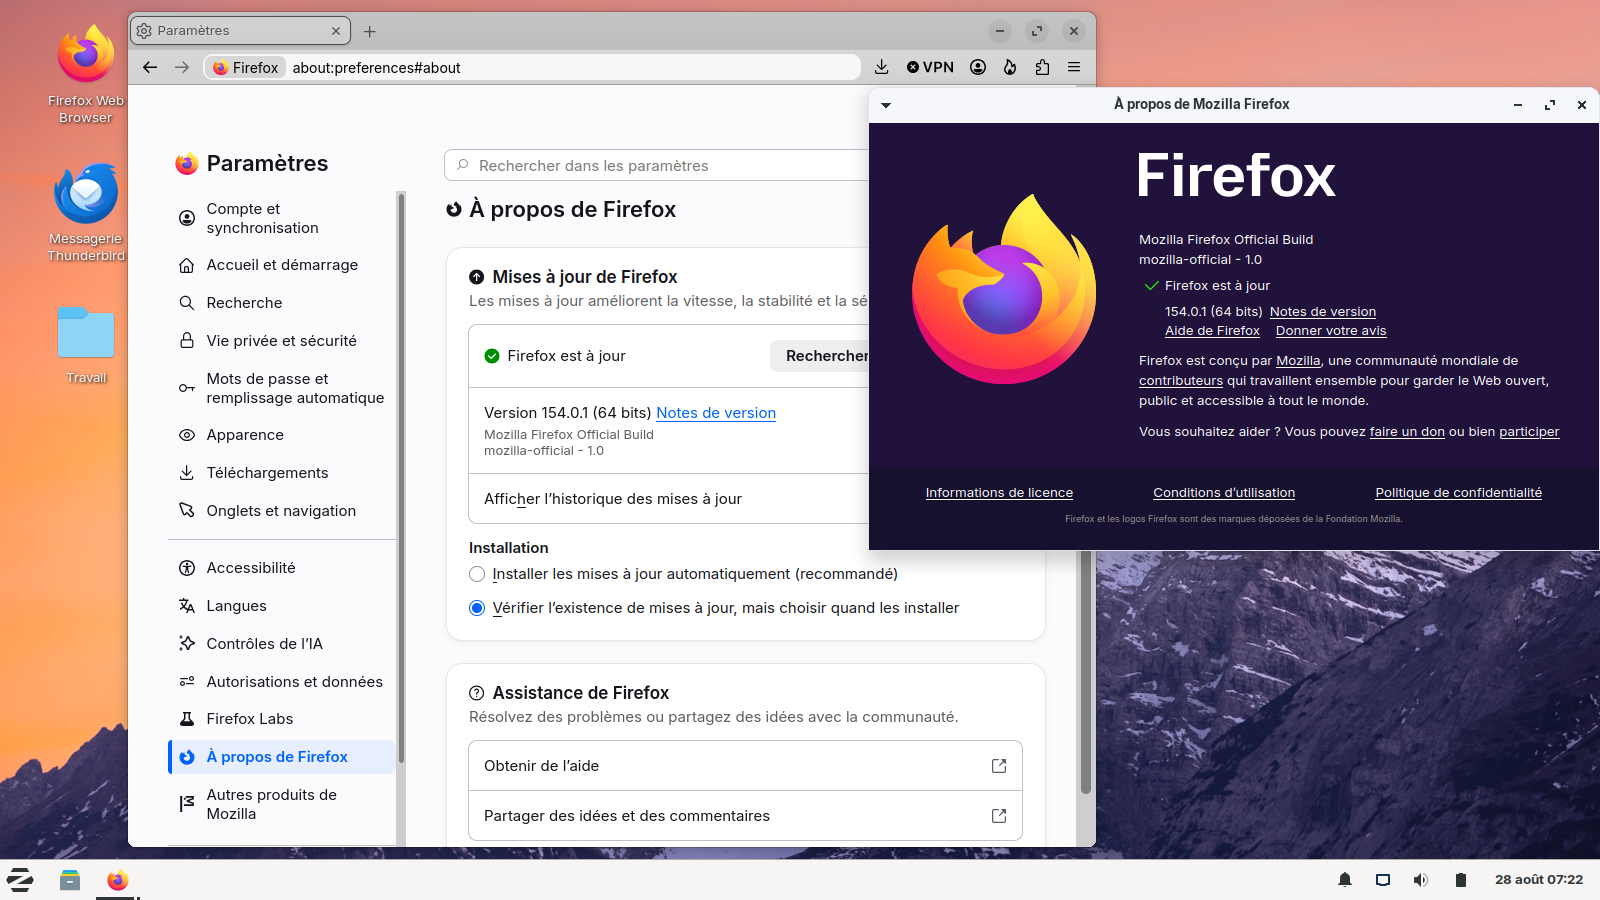Open the About dialog window menu arrow
The width and height of the screenshot is (1600, 900).
(886, 105)
